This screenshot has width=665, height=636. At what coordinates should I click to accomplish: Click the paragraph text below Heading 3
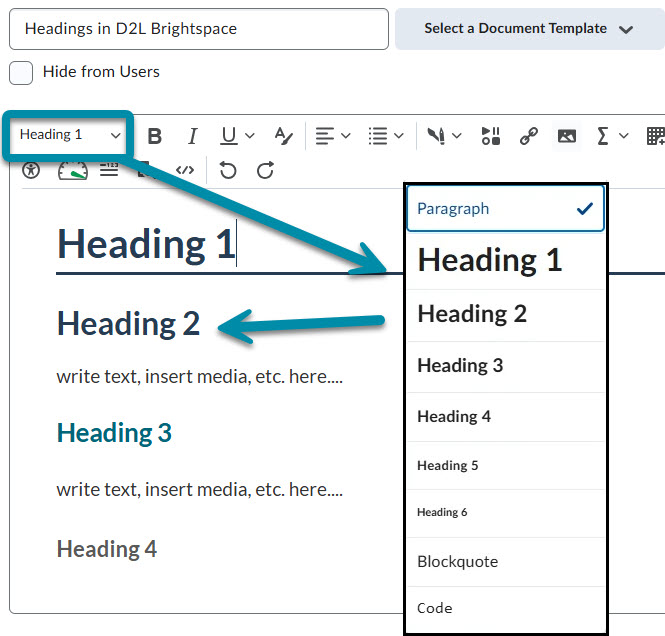(x=200, y=490)
